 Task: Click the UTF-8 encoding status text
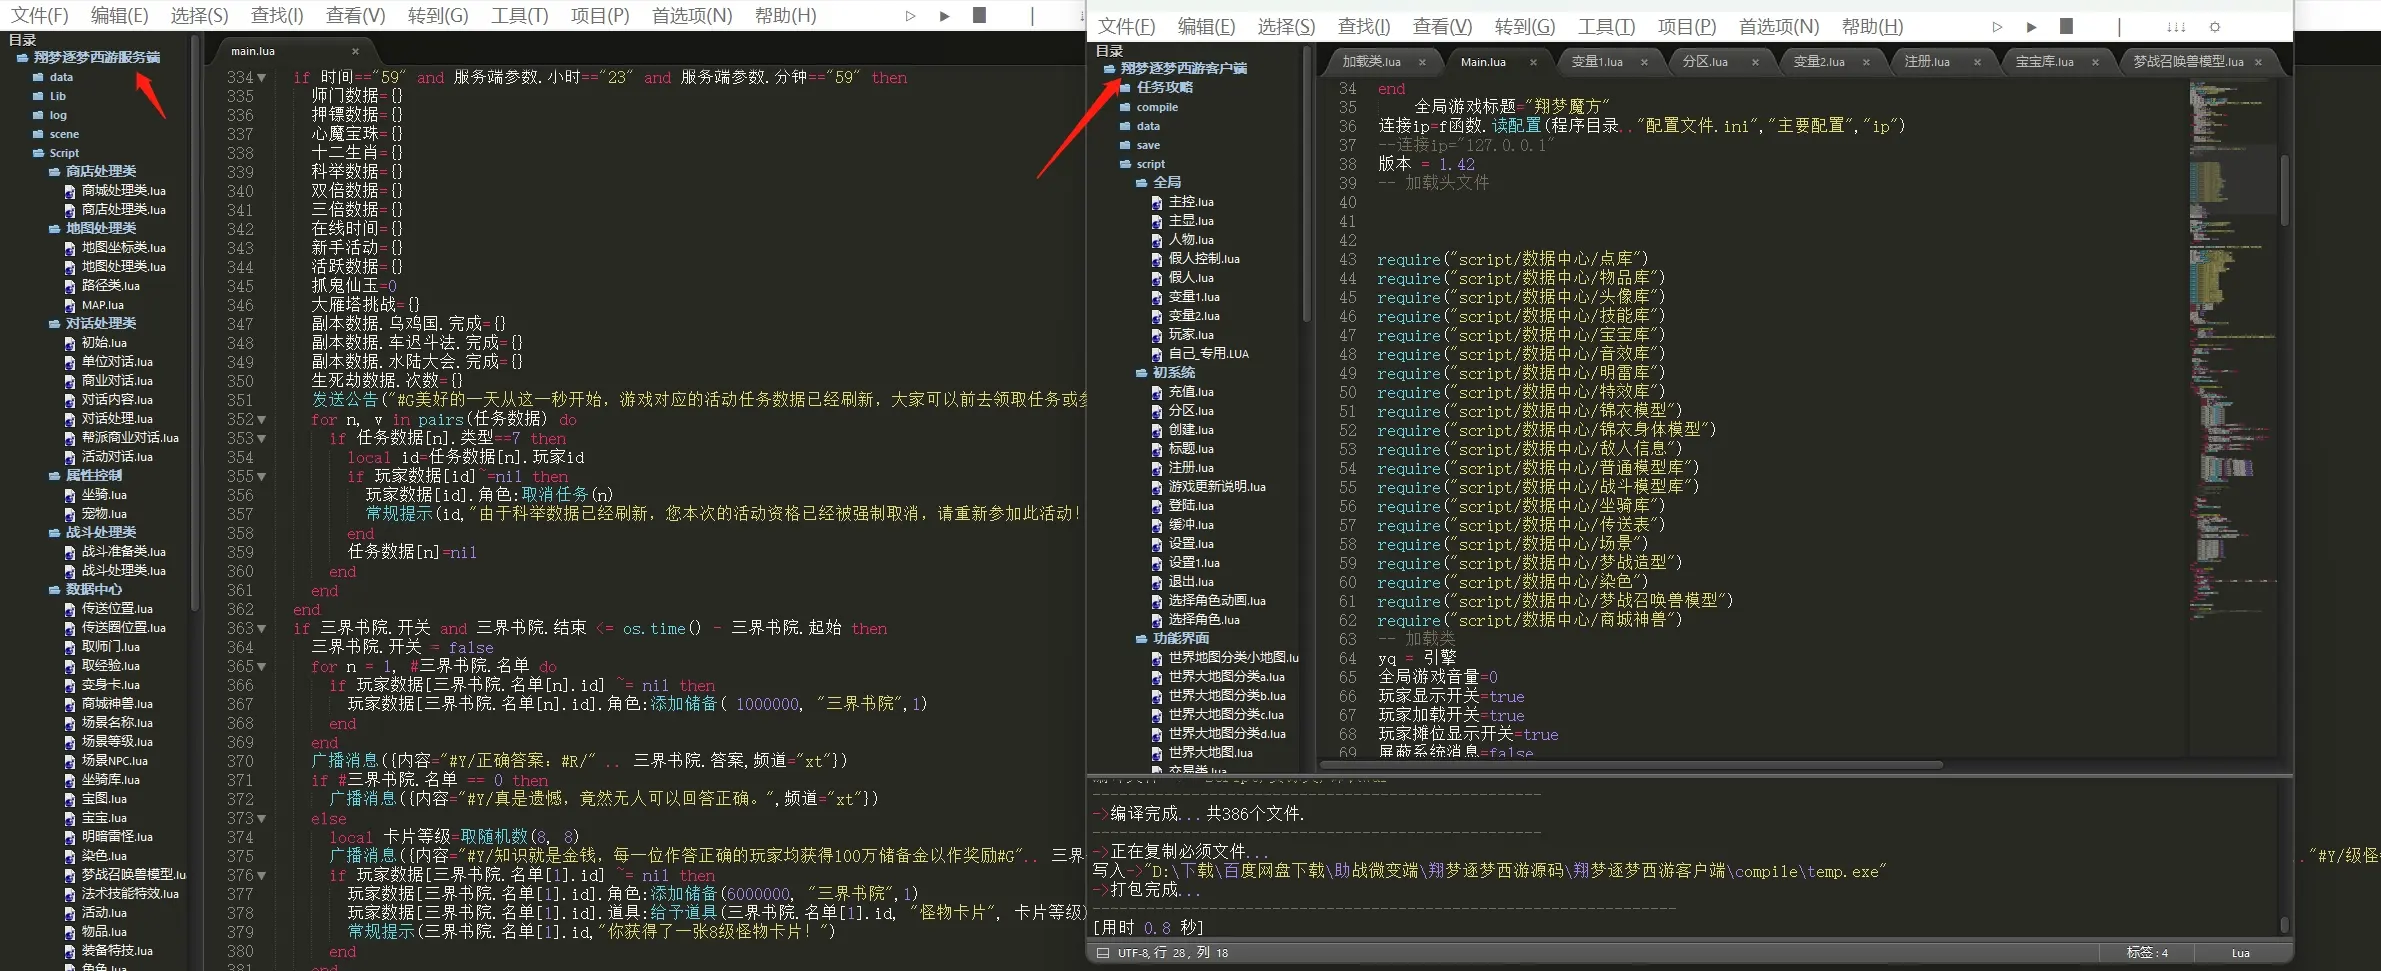pyautogui.click(x=1132, y=953)
